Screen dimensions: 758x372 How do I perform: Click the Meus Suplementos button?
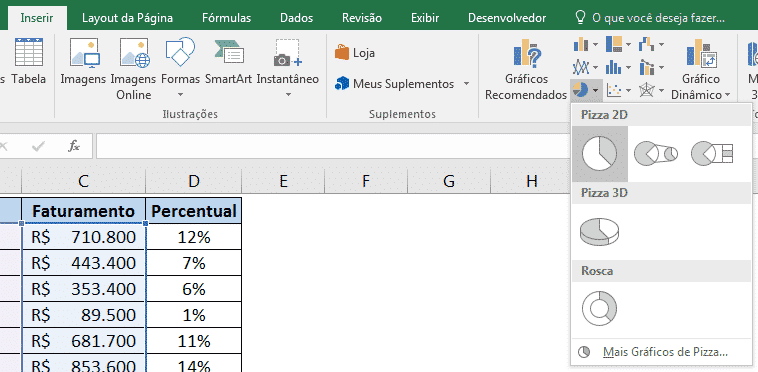point(394,84)
